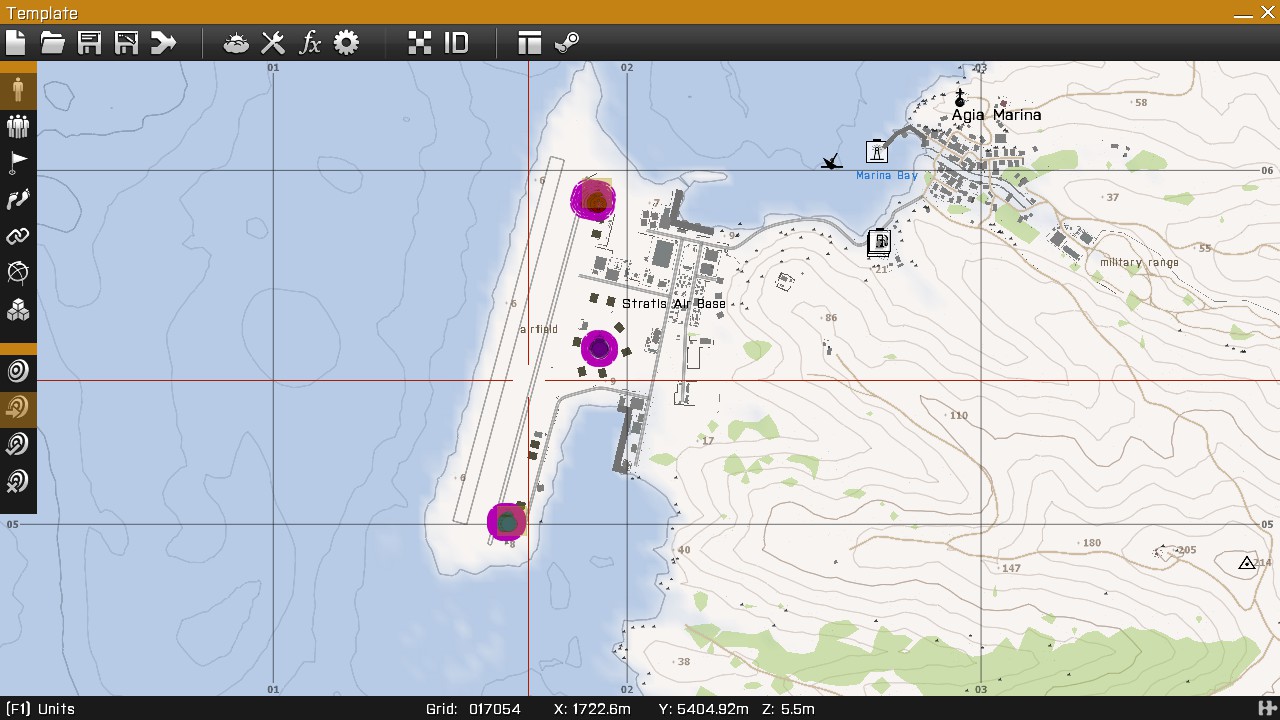Click the Grid 017054 readout

(x=473, y=709)
